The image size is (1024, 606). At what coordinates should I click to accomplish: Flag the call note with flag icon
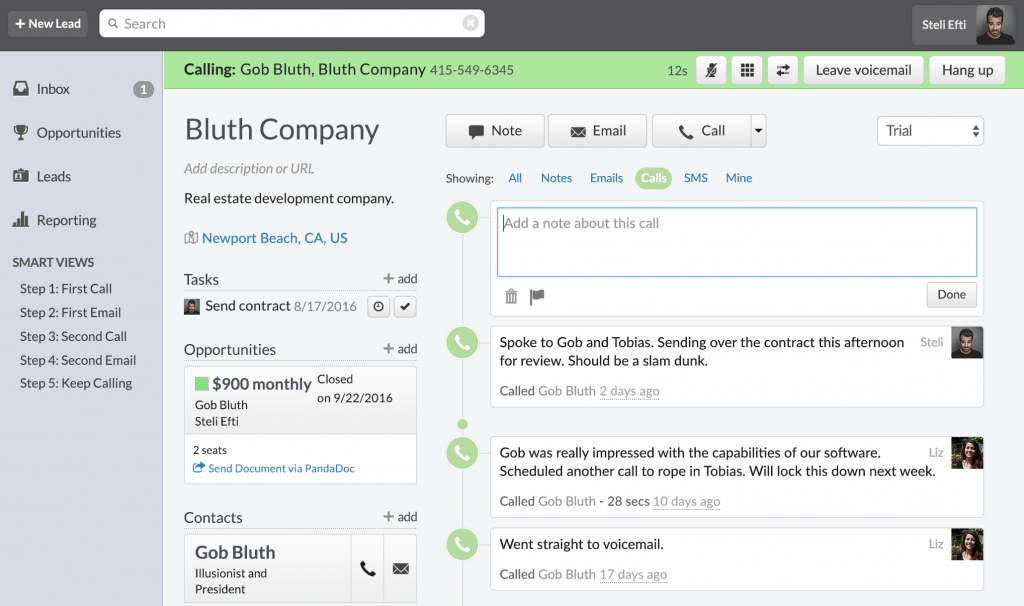537,296
